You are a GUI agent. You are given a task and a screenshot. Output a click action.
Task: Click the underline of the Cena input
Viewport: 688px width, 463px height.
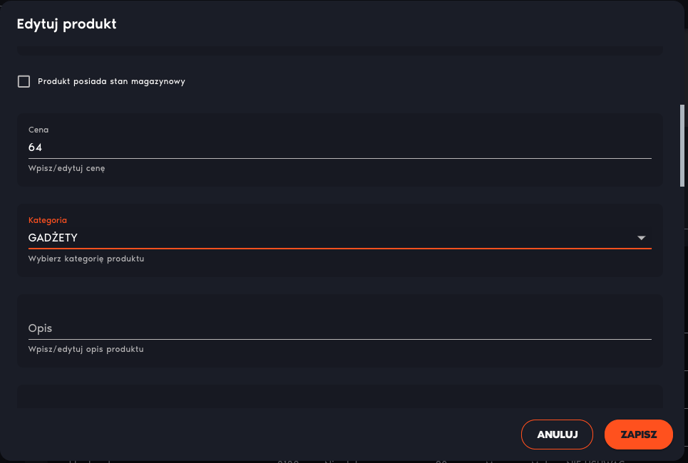[x=340, y=158]
